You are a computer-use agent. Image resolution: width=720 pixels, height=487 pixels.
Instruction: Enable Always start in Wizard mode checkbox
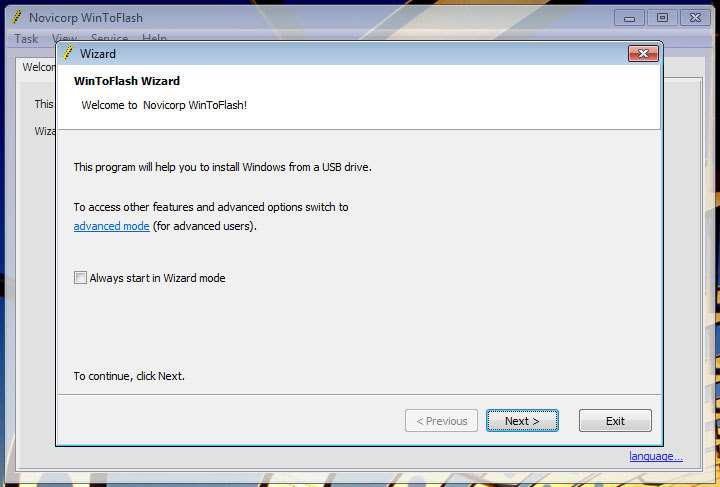[80, 278]
